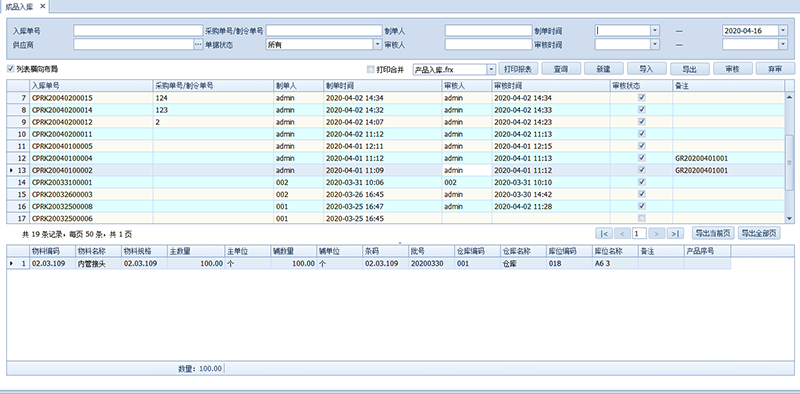Click the 采购单号/制令单号 input field
Screen dimensions: 800x394
[x=324, y=31]
